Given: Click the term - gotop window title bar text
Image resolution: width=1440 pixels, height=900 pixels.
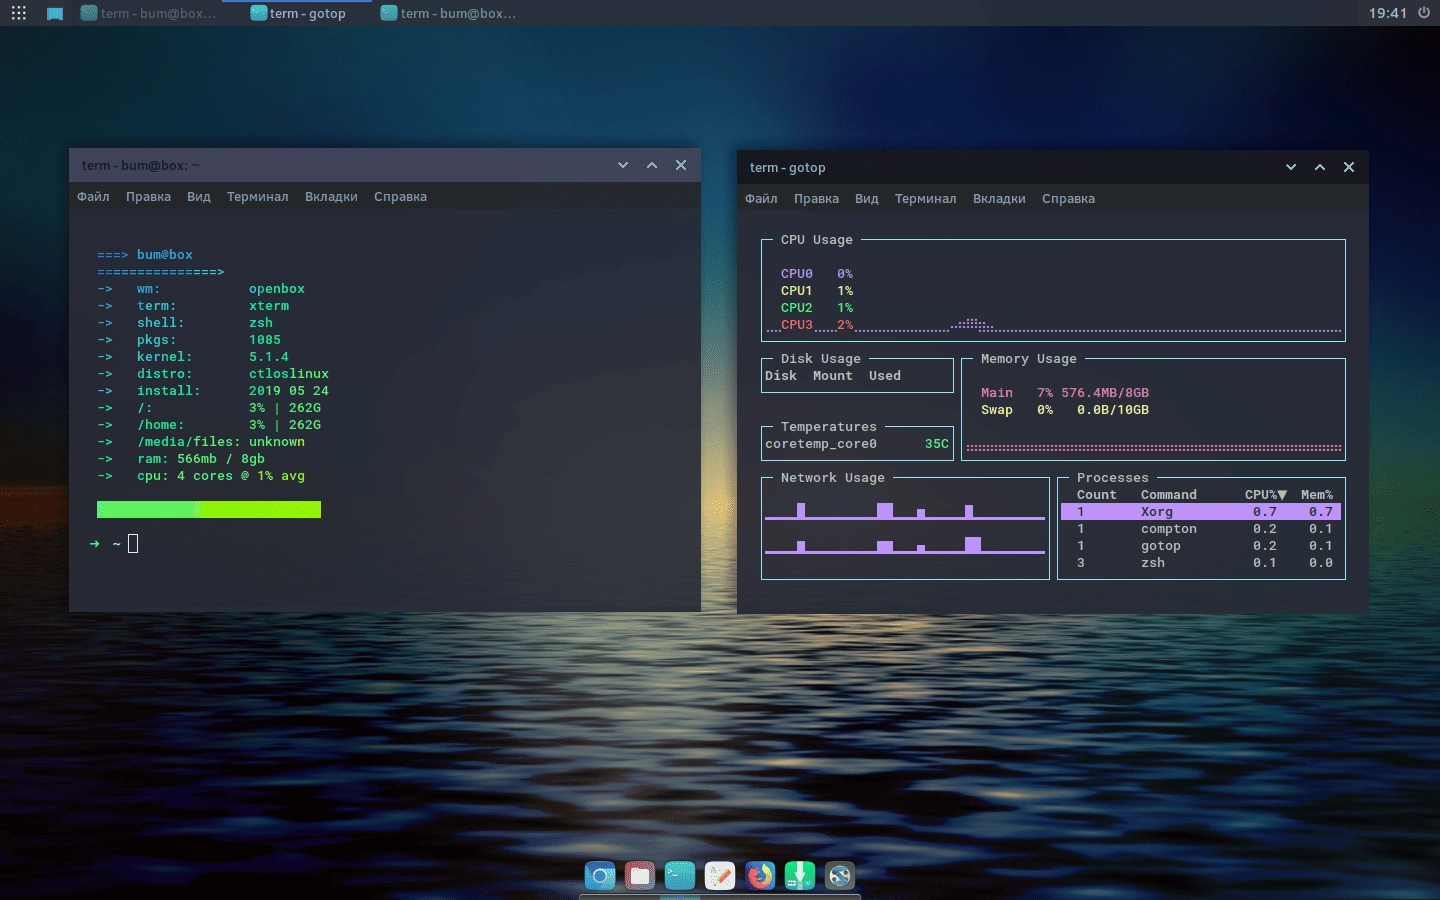Looking at the screenshot, I should pyautogui.click(x=788, y=168).
